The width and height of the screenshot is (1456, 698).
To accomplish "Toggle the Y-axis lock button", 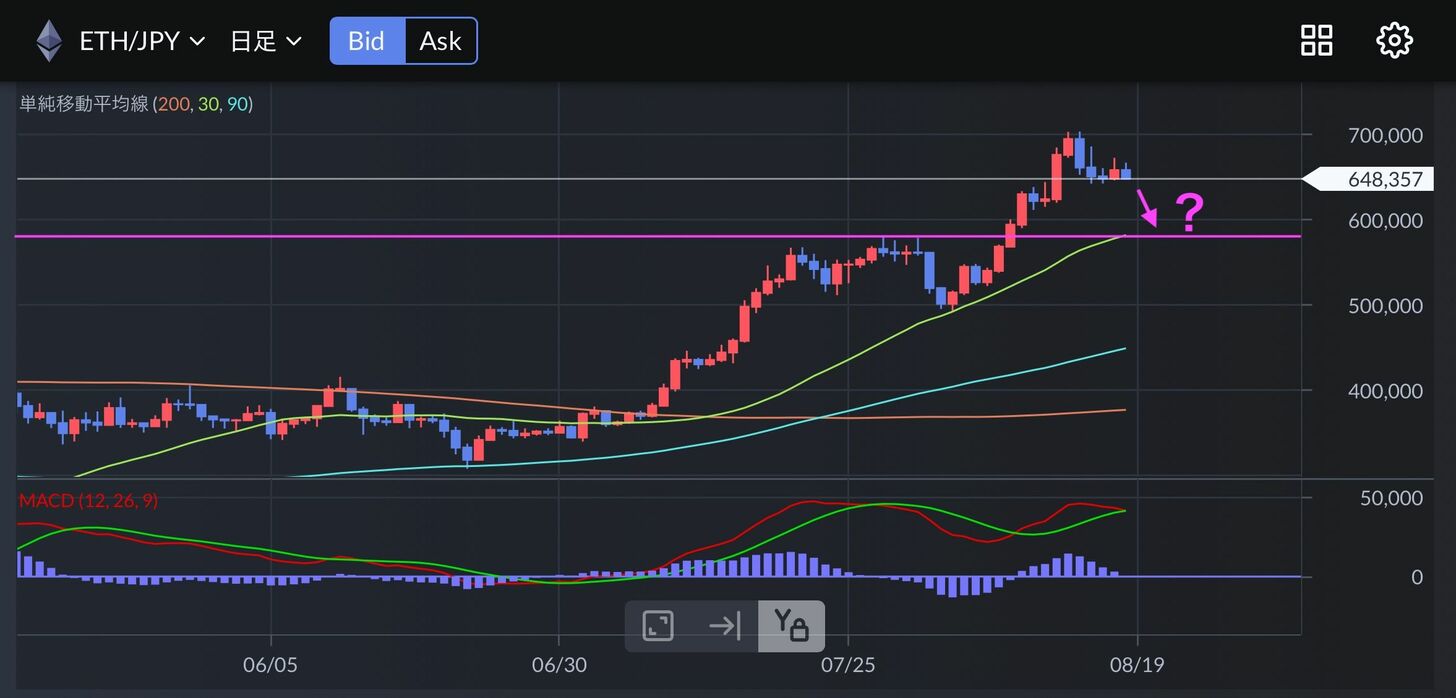I will (x=791, y=627).
